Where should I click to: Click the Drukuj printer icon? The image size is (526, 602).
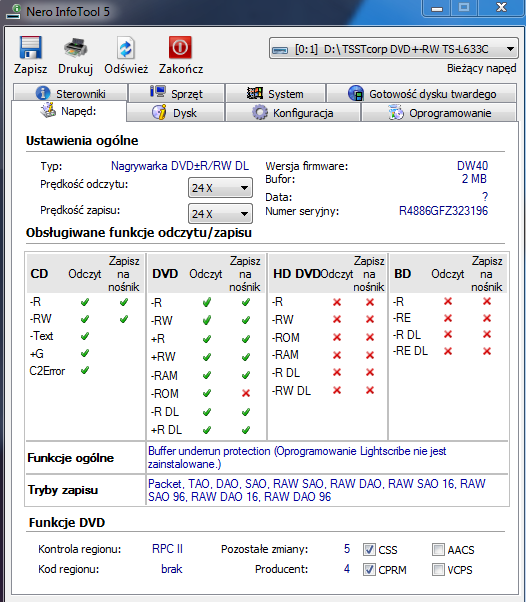(x=75, y=48)
